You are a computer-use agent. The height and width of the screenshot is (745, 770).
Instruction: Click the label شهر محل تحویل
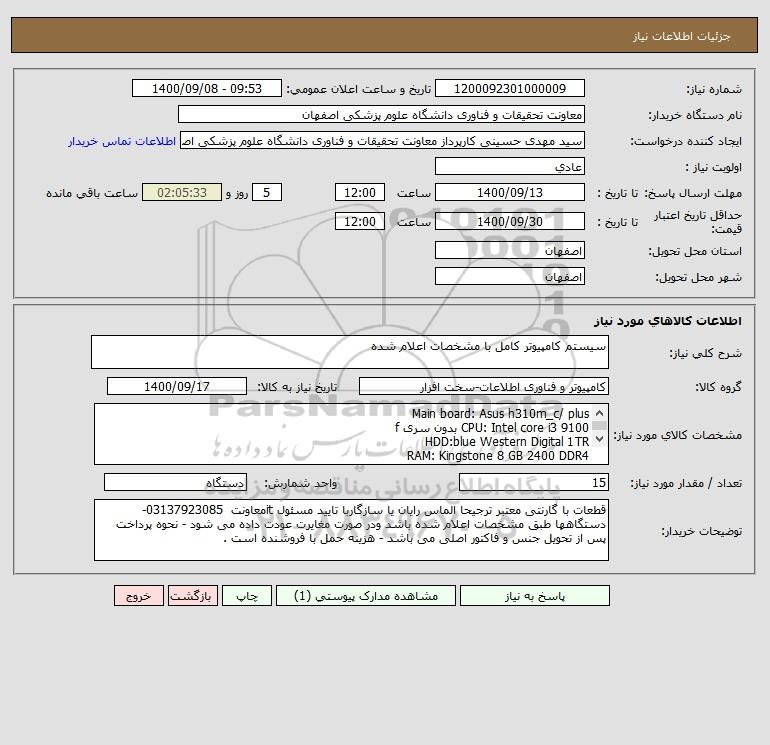tap(699, 277)
